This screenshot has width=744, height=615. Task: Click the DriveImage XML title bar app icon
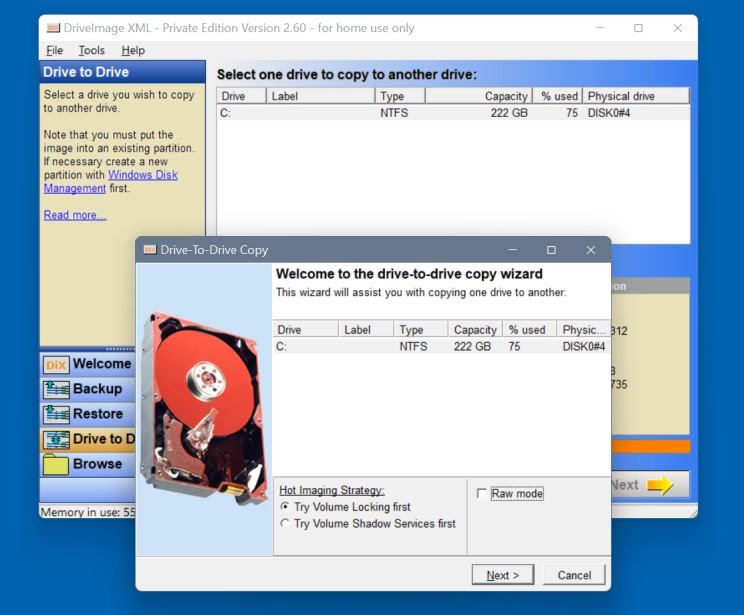pos(53,28)
